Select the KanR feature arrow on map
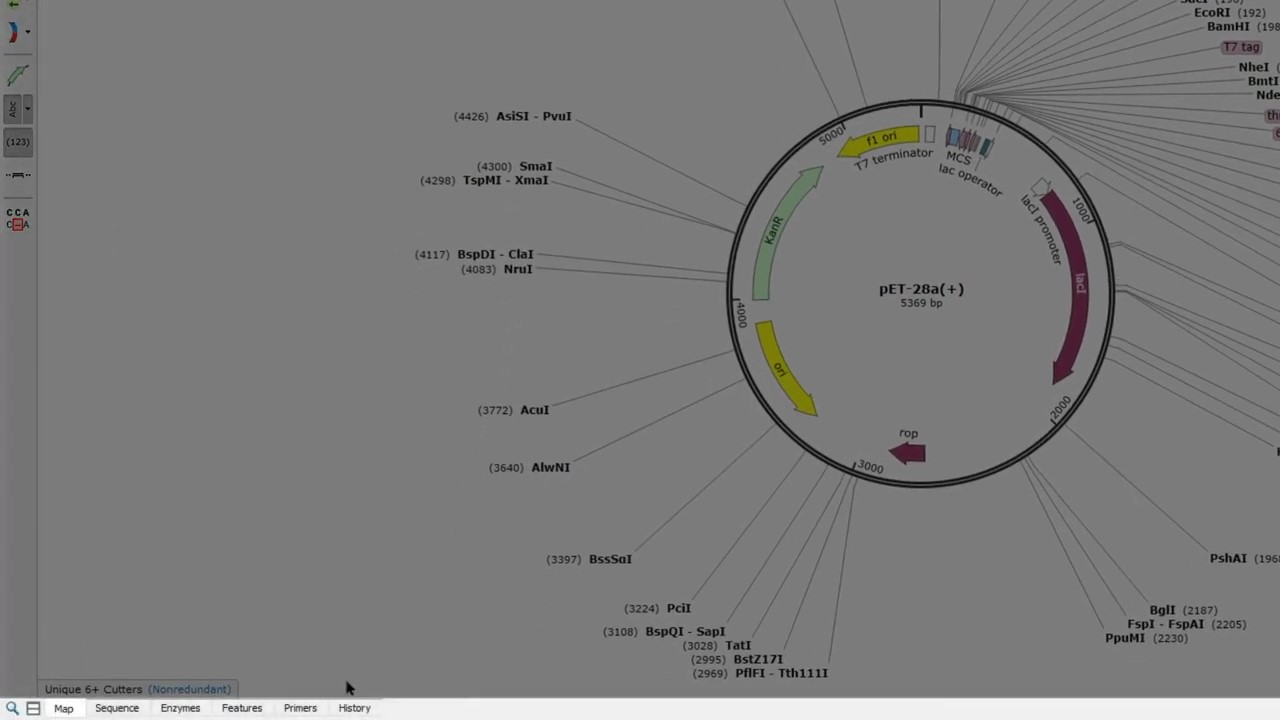1280x720 pixels. tap(779, 232)
